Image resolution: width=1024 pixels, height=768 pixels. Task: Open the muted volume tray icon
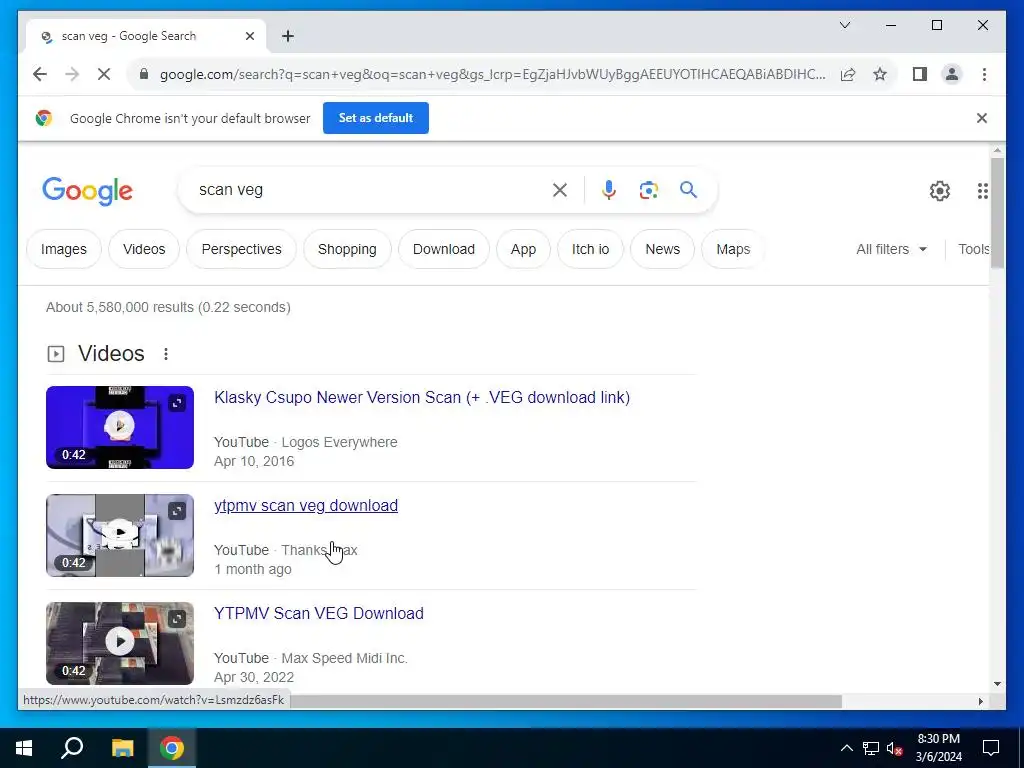[895, 748]
